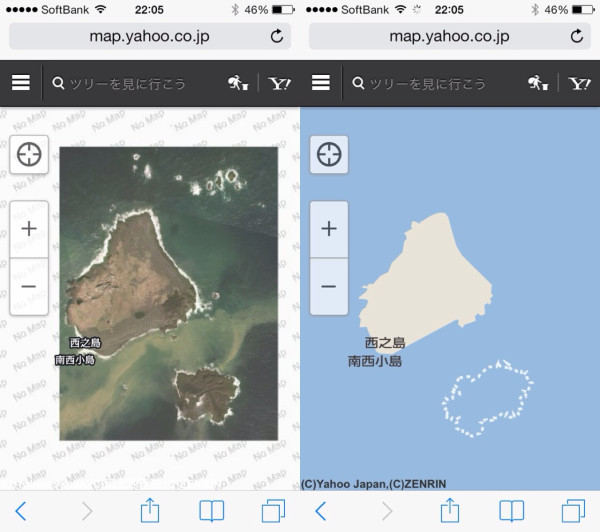The image size is (600, 532).
Task: Zoom in with plus on satellite photo
Action: (29, 229)
